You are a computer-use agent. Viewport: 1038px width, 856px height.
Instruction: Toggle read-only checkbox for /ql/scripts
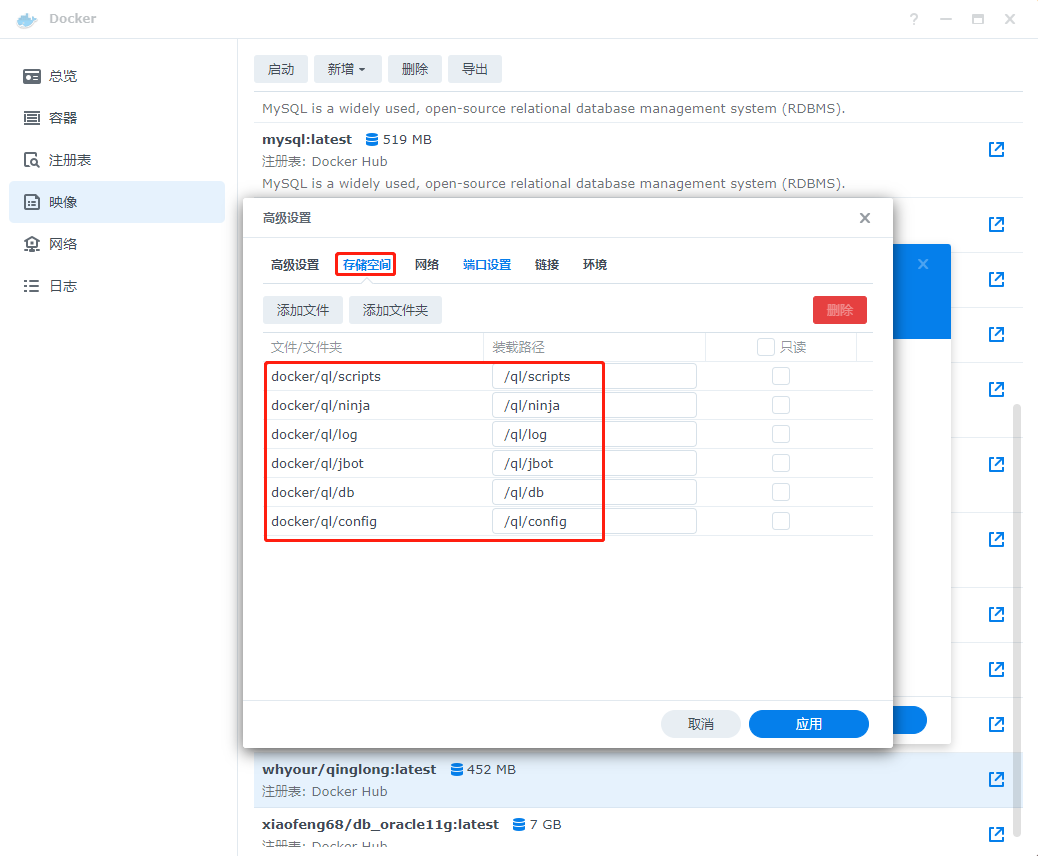781,376
